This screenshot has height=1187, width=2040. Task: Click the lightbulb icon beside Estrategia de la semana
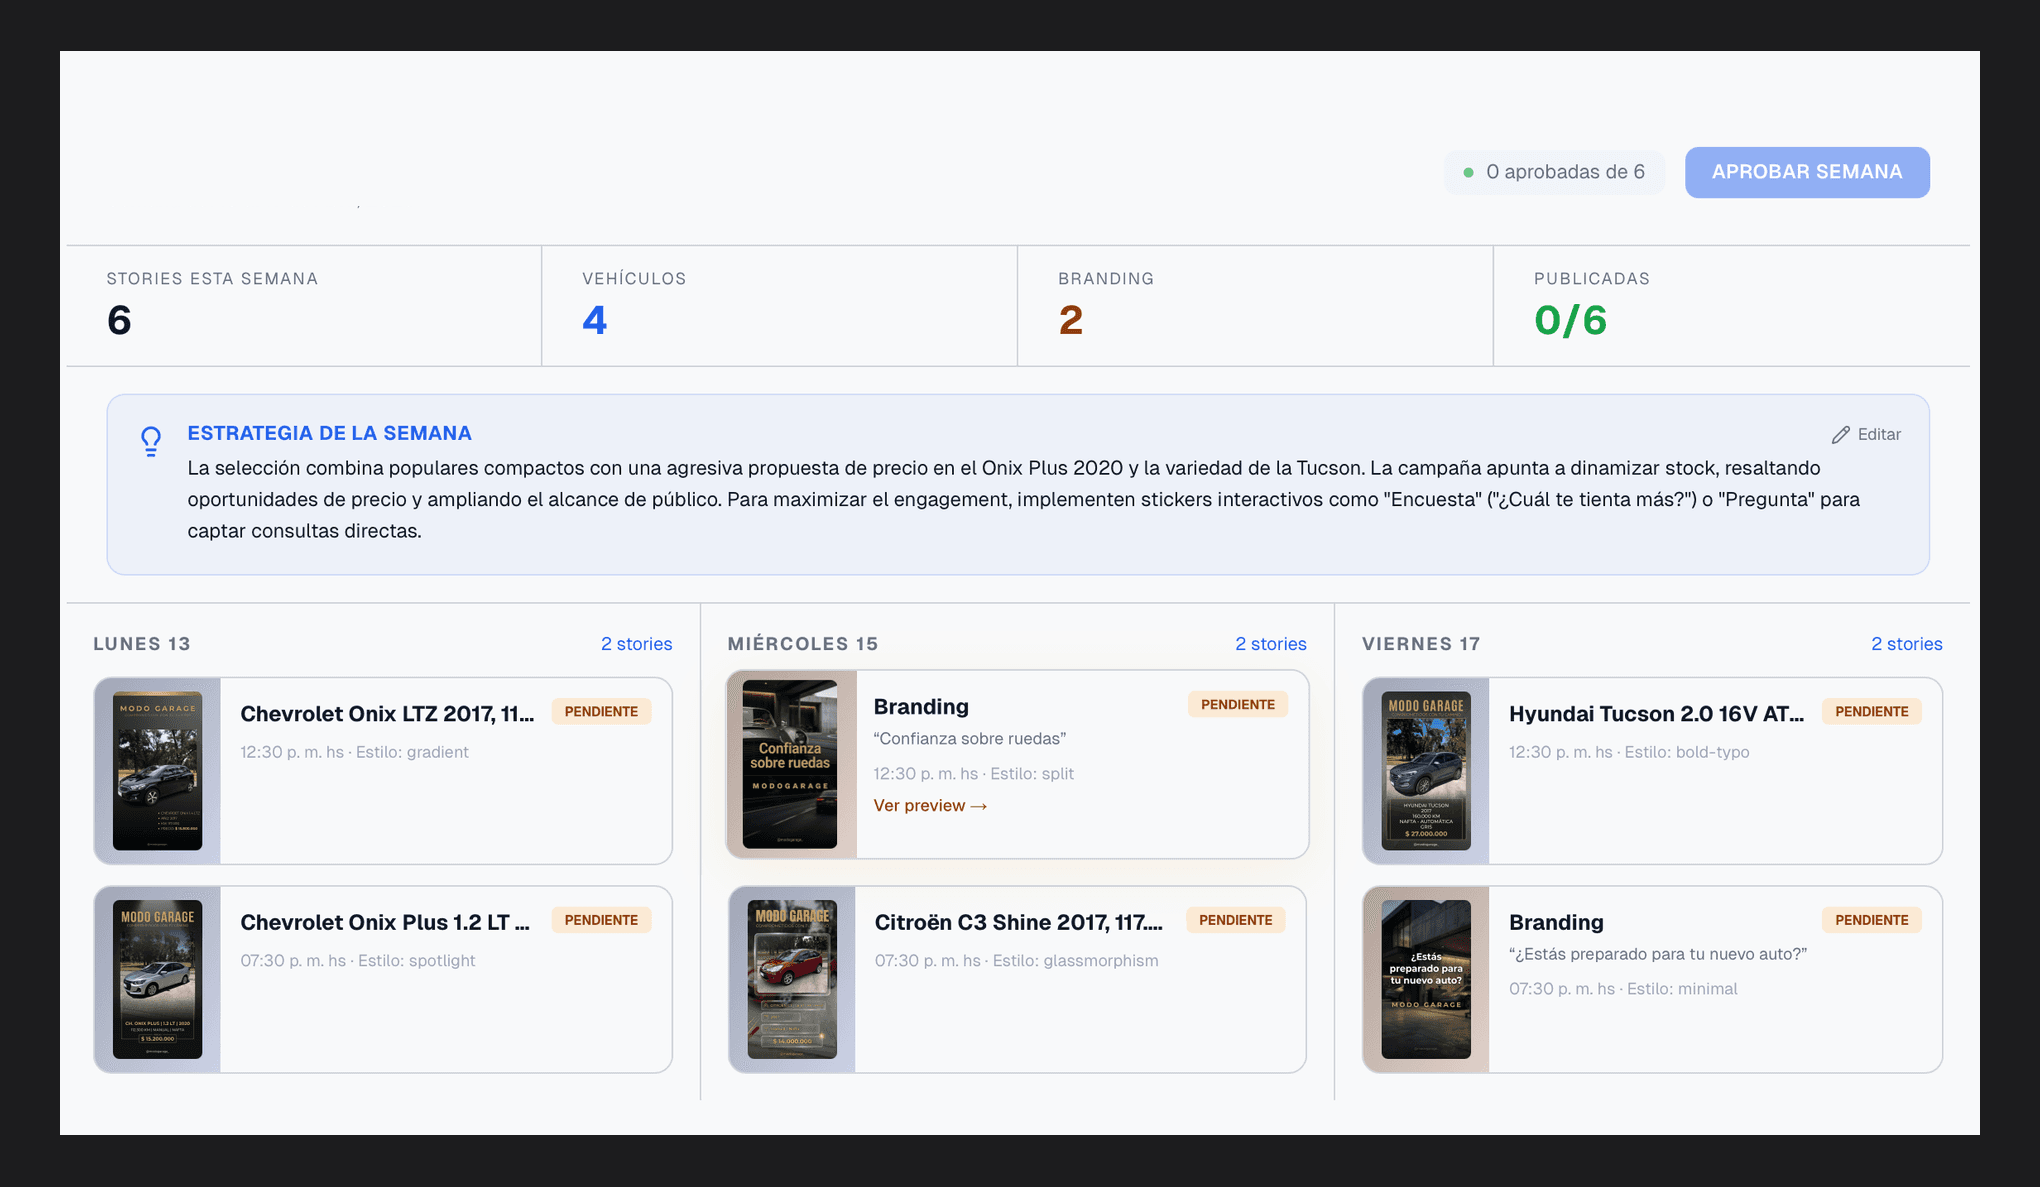151,441
